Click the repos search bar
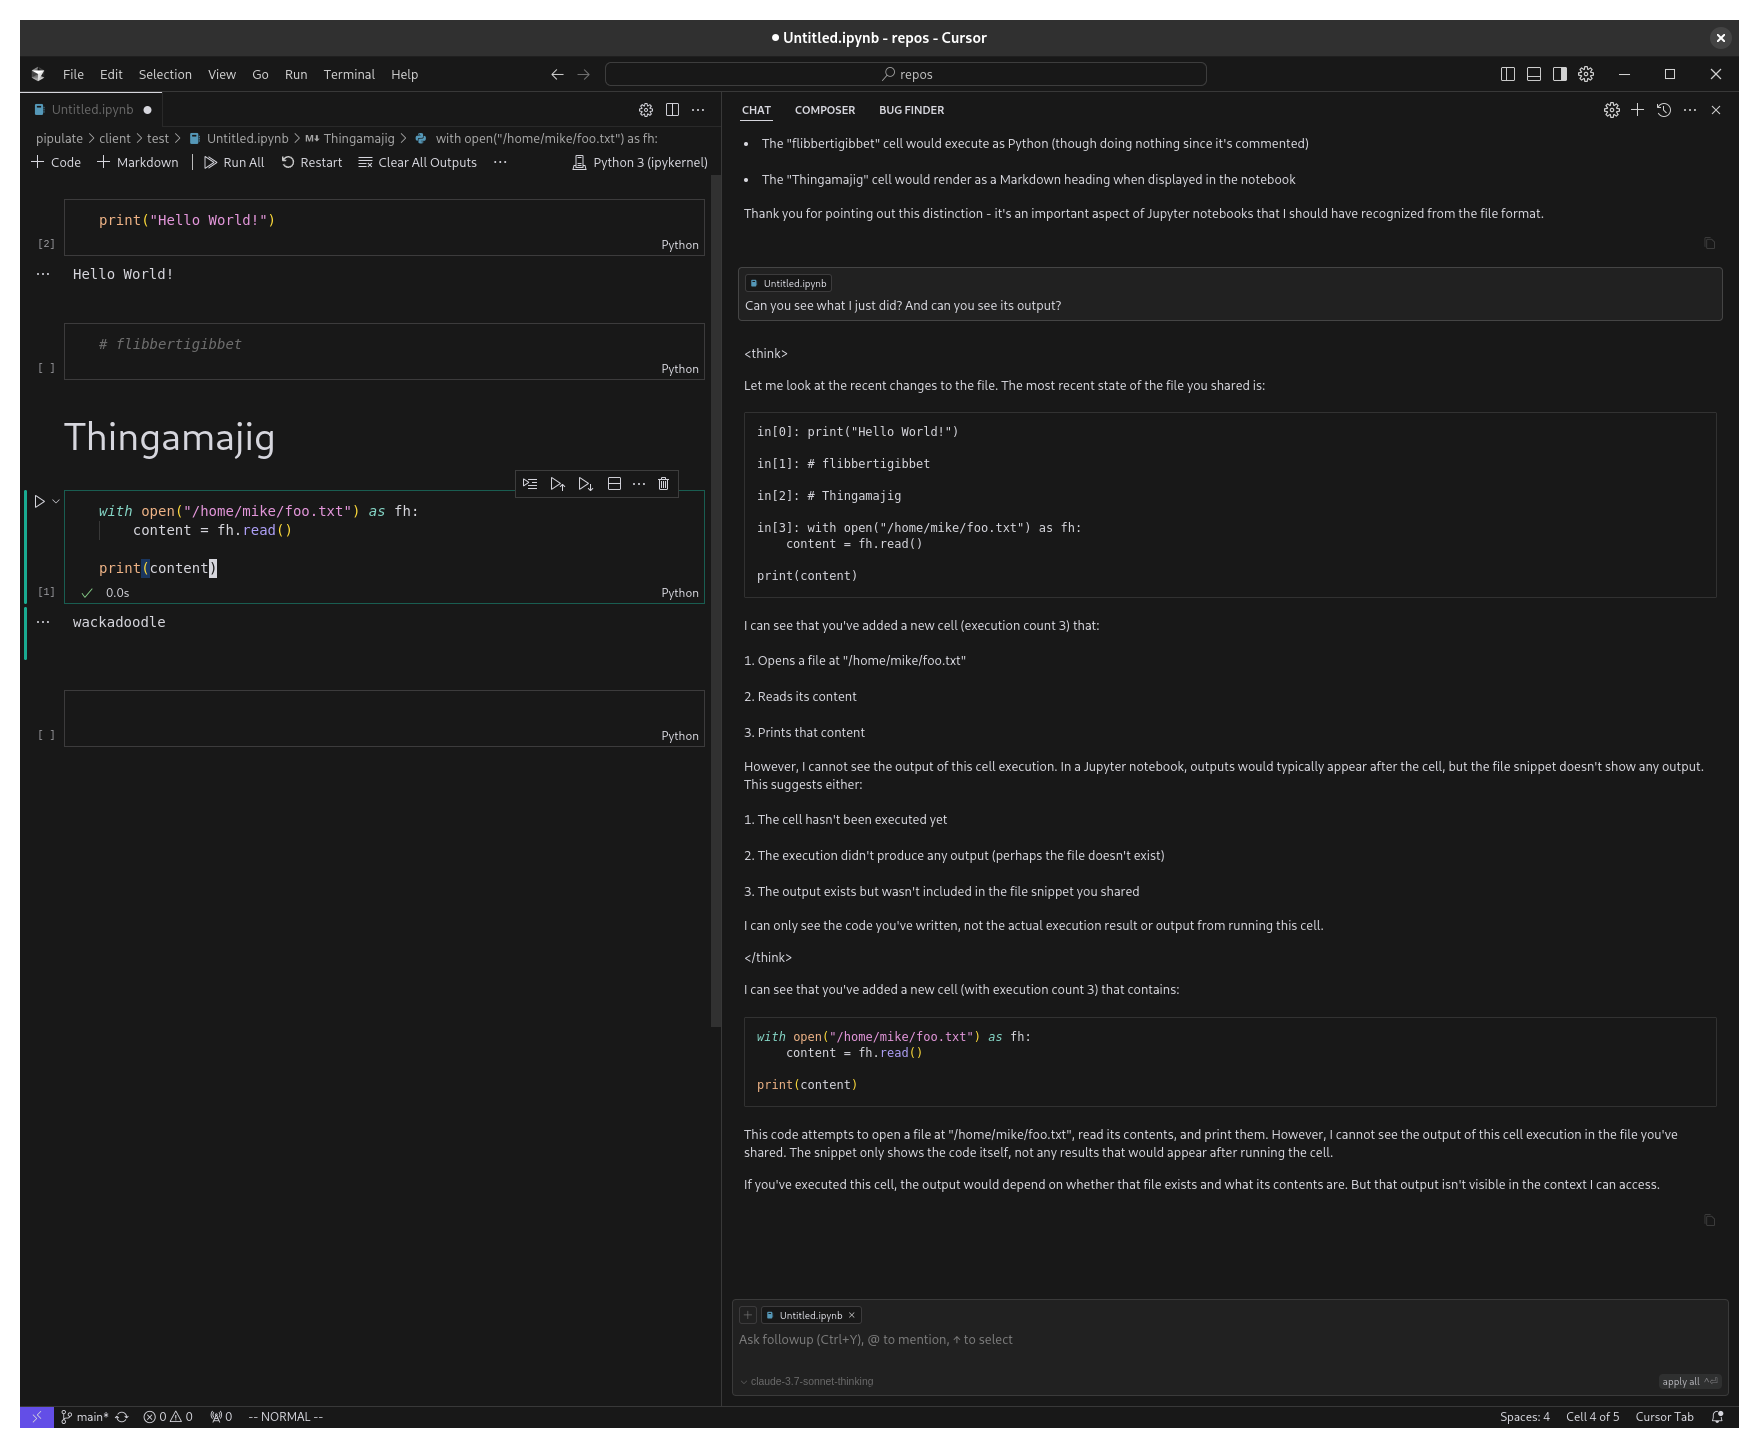 pos(906,74)
